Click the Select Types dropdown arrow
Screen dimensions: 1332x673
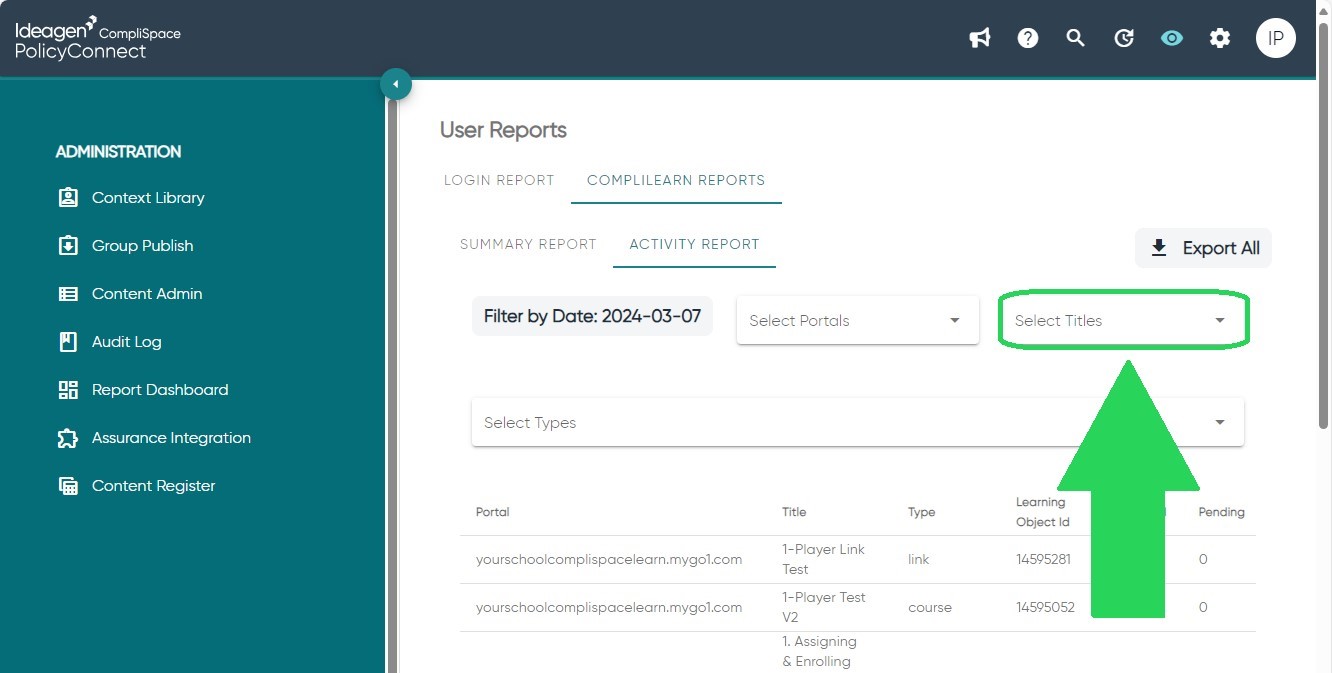[1220, 422]
